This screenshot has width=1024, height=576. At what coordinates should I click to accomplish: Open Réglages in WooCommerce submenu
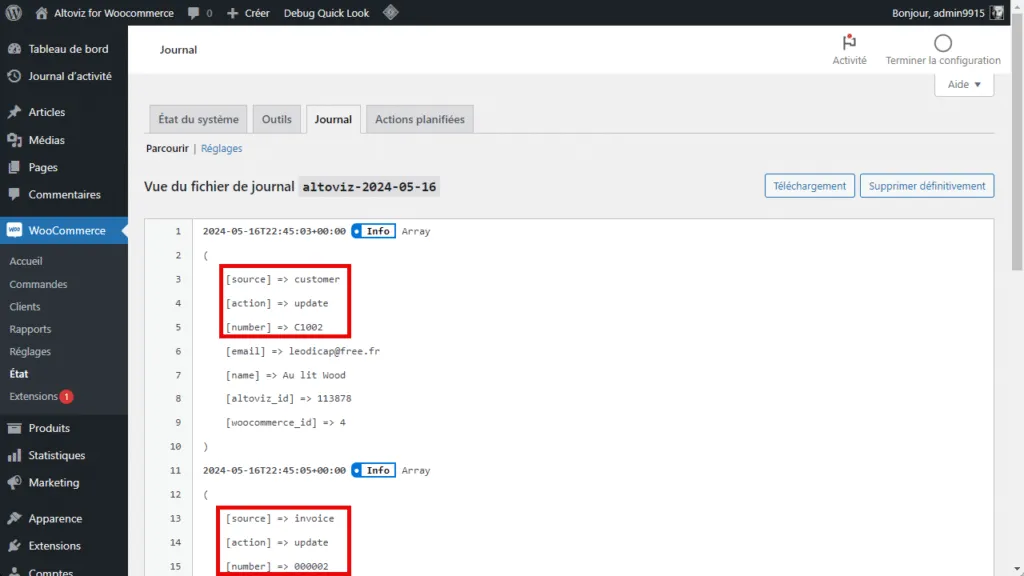click(30, 351)
